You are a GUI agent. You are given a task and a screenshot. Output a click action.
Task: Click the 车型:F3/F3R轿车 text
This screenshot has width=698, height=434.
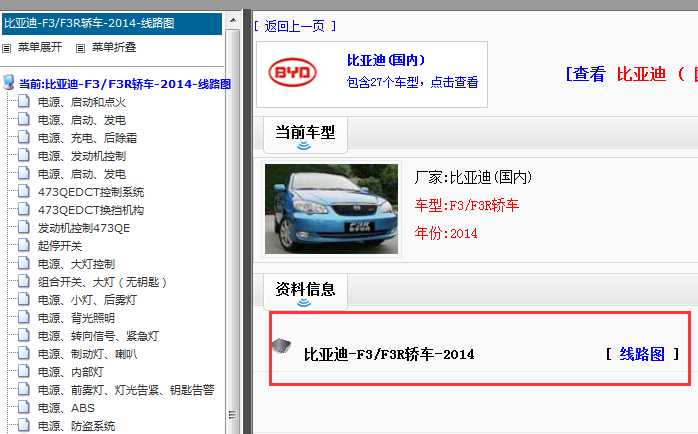(467, 205)
